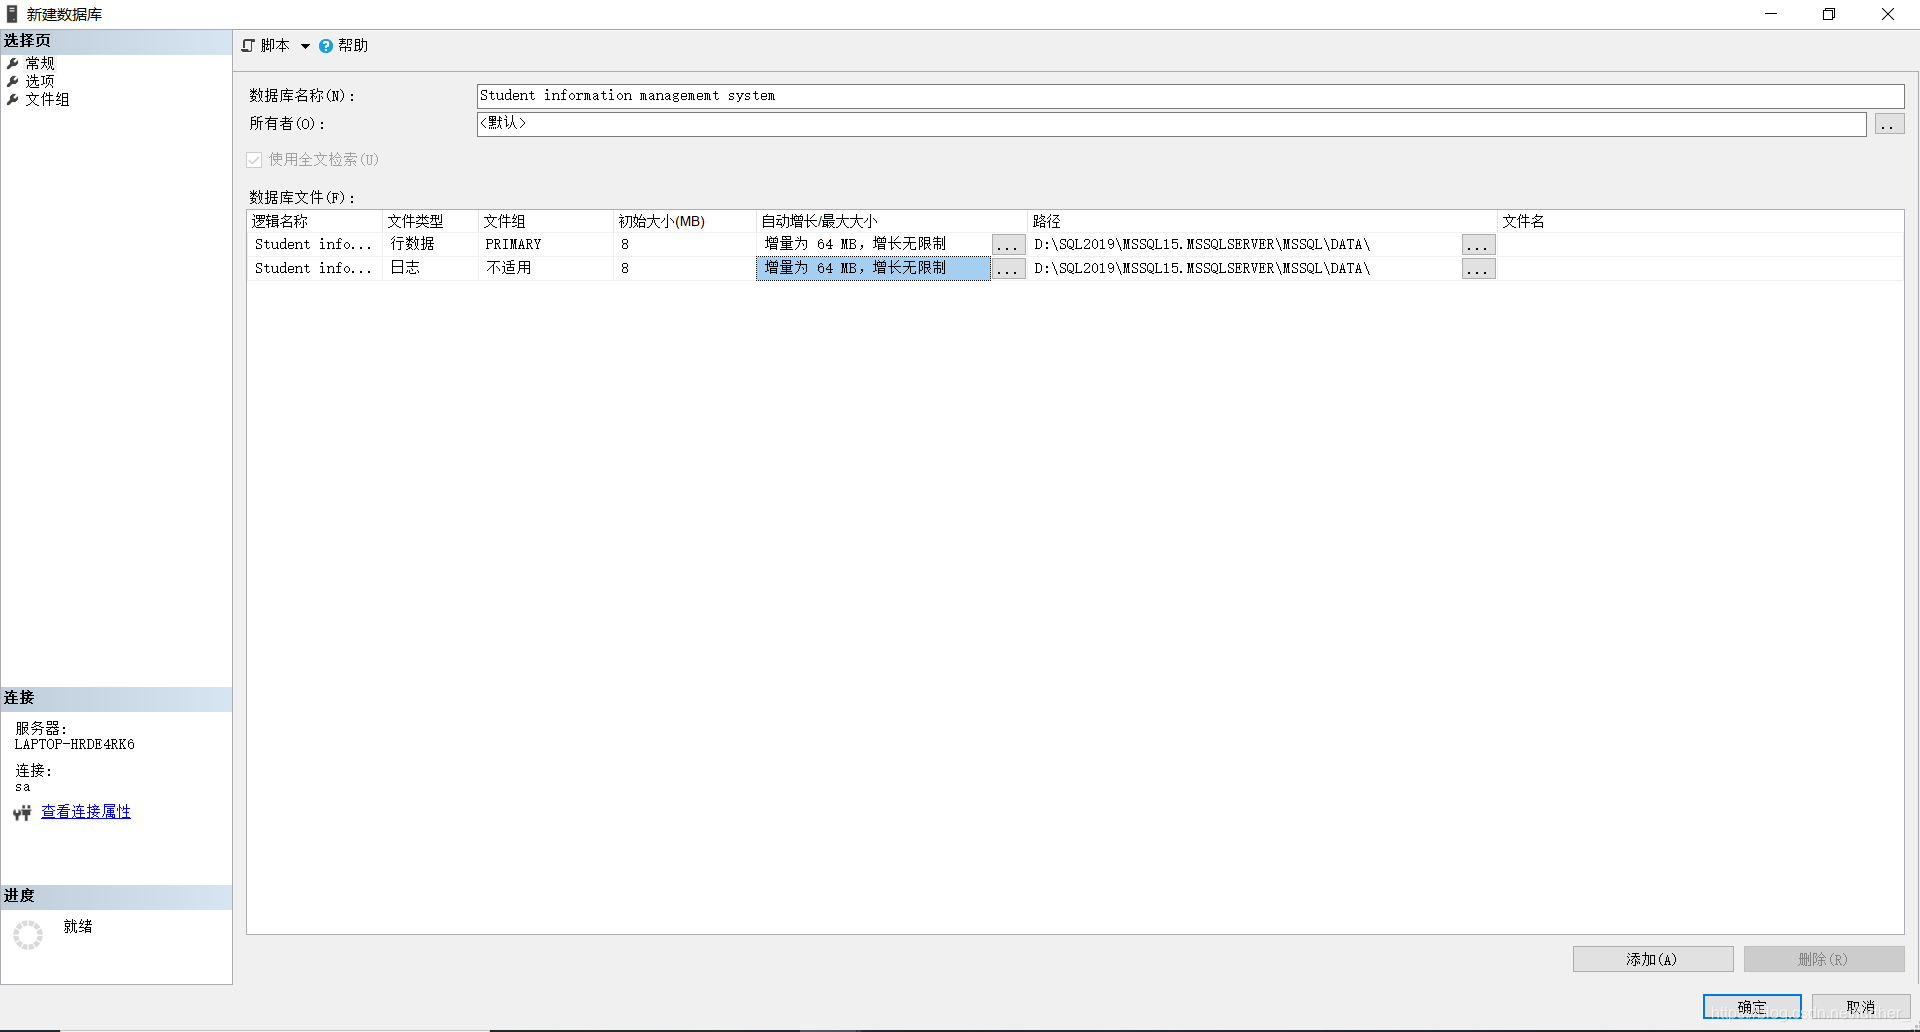Click the script icon in toolbar
Viewport: 1920px width, 1032px height.
pos(248,46)
